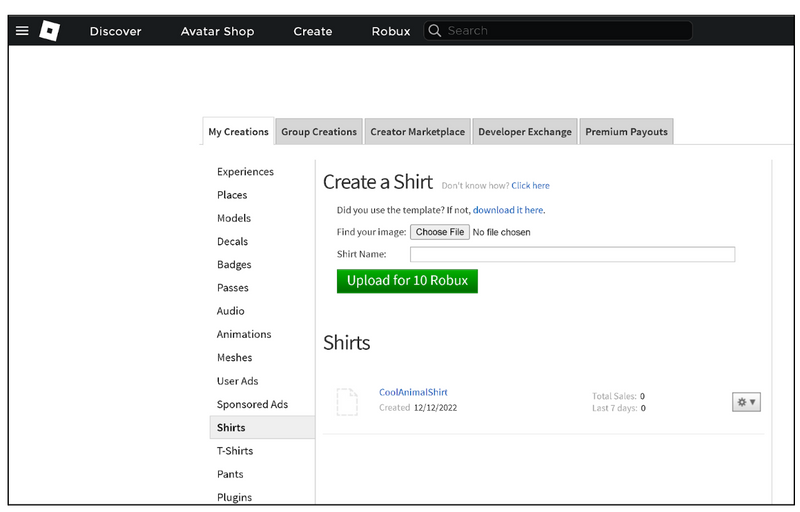Viewport: 800px width, 512px height.
Task: Go to Avatar Shop
Action: click(x=217, y=31)
